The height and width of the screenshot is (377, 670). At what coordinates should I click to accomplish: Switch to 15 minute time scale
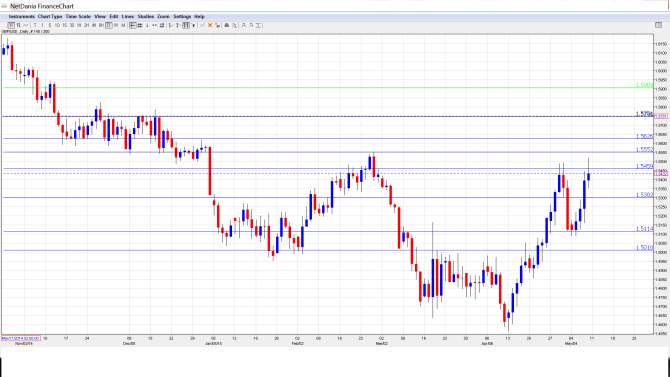[65, 26]
